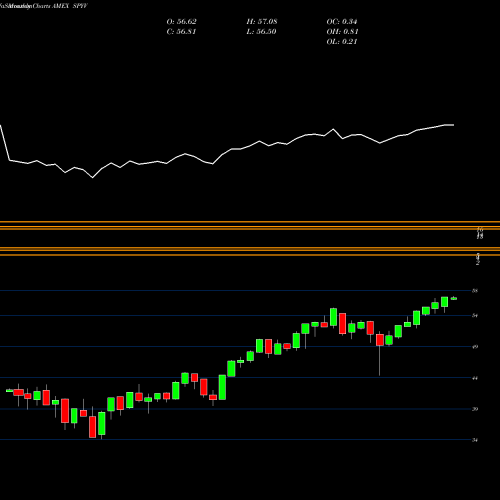Viewport: 500px width, 500px height.
Task: Click the 49 price axis label
Action: [475, 347]
